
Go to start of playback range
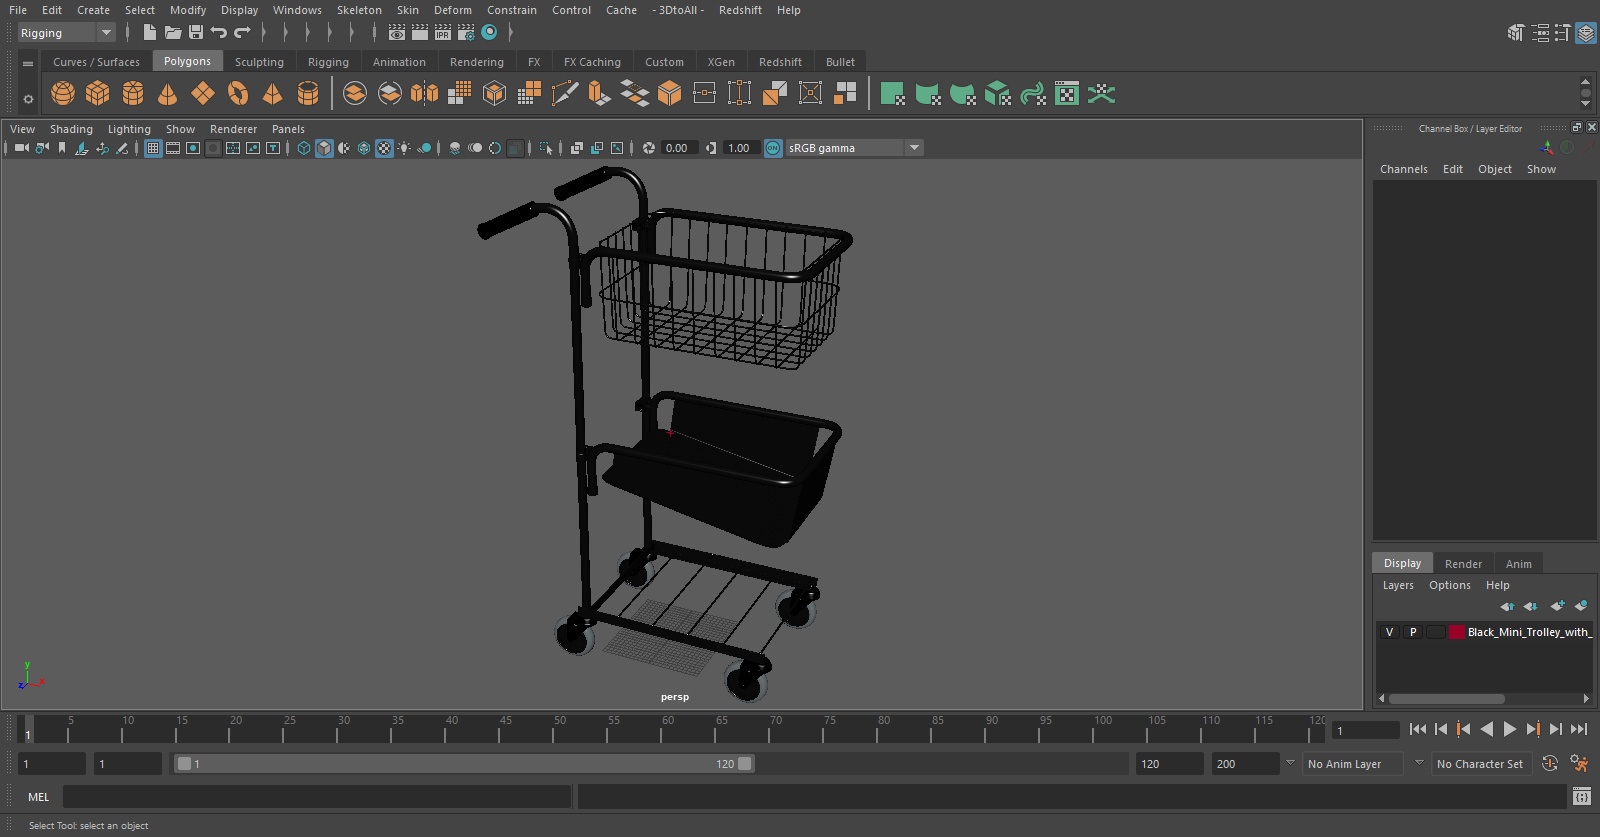click(1418, 730)
